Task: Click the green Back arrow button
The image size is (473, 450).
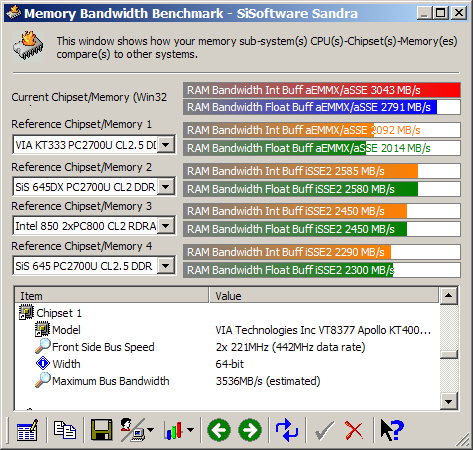Action: pyautogui.click(x=219, y=430)
